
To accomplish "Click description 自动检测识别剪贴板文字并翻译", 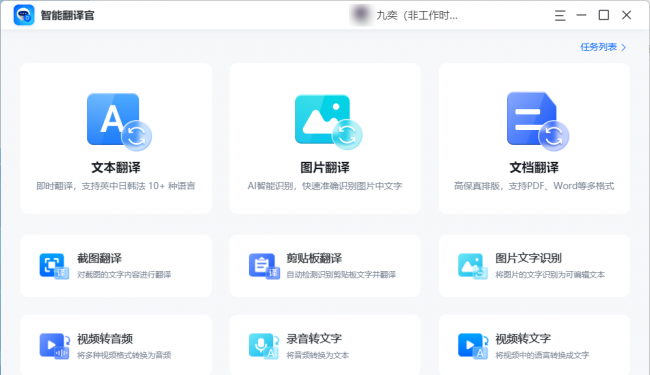I will pos(341,275).
